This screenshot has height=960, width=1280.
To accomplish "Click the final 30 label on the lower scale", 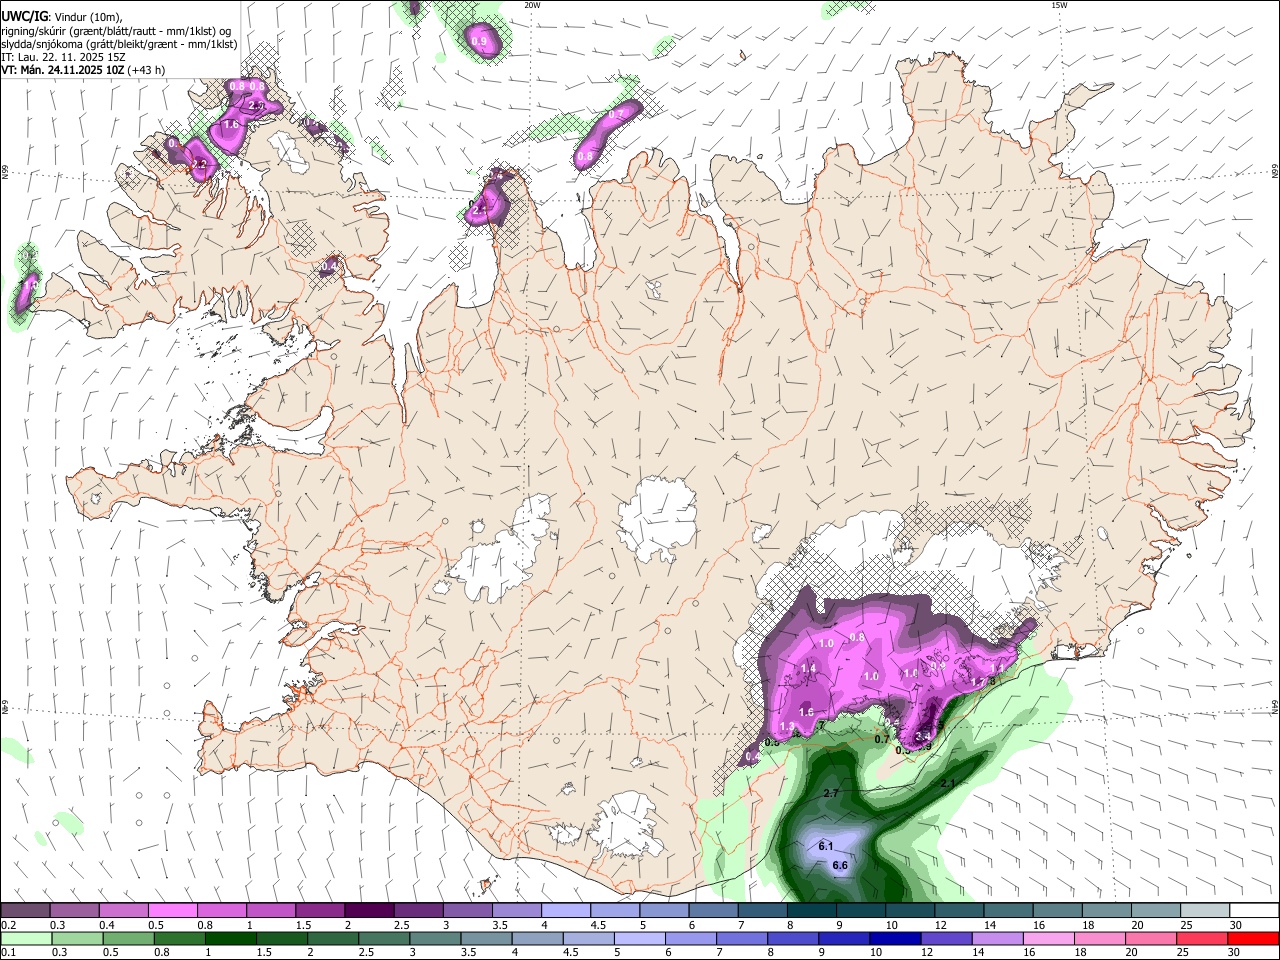I will (1236, 953).
